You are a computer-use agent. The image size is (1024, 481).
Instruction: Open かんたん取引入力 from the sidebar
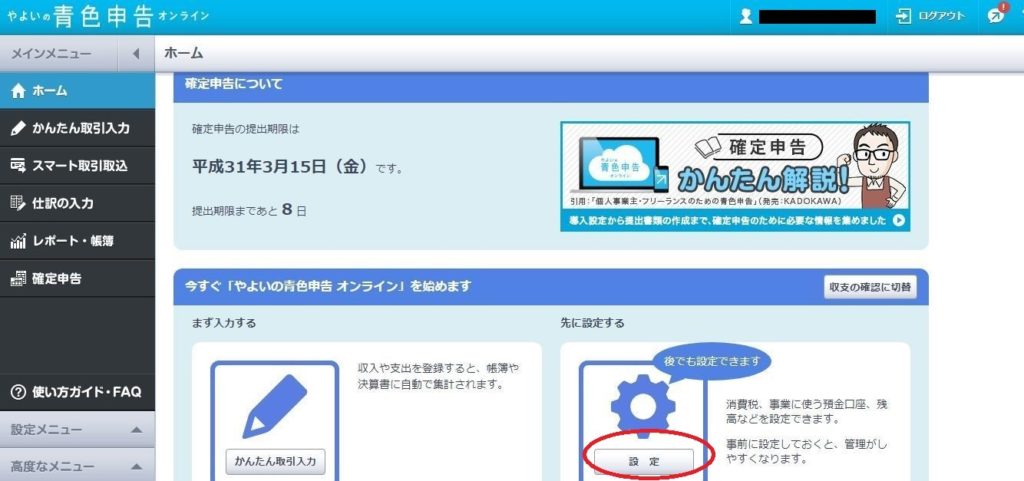(78, 129)
